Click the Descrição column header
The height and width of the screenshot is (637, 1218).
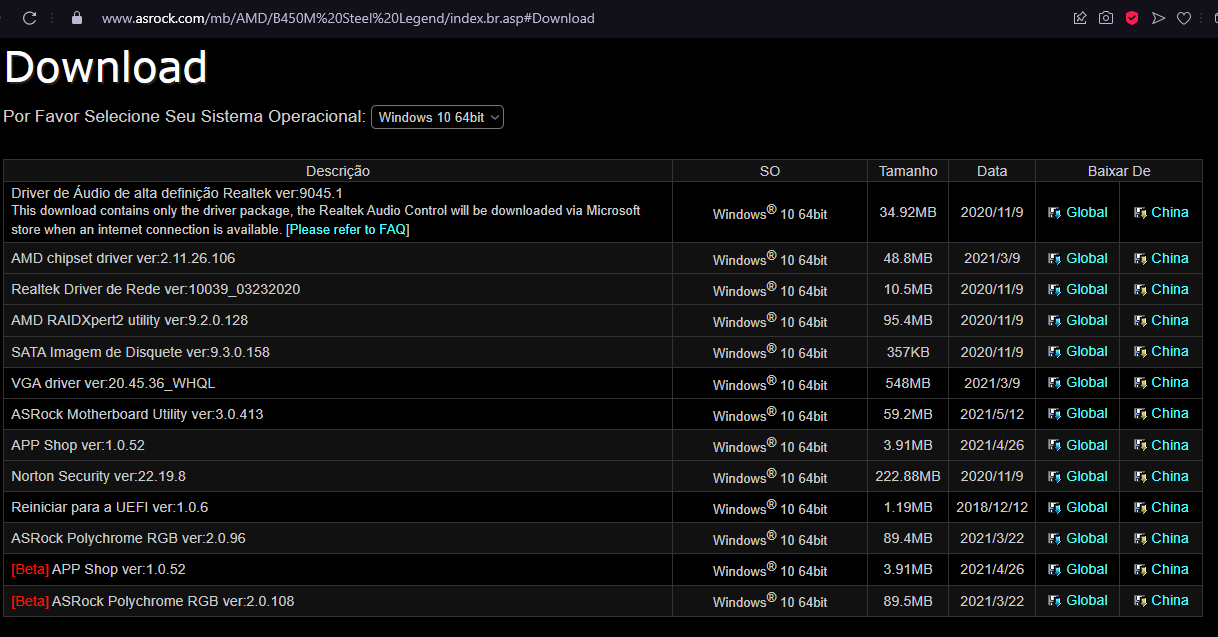(x=338, y=171)
